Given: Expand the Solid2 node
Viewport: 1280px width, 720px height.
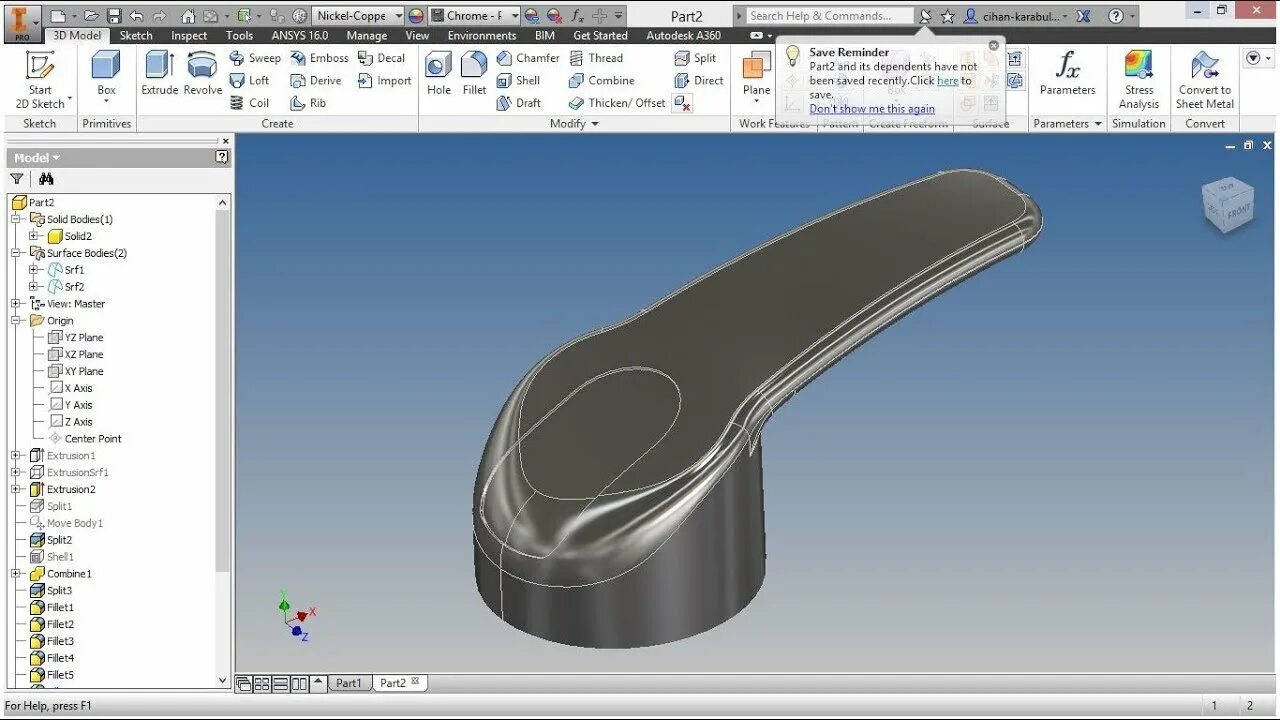Looking at the screenshot, I should click(34, 236).
